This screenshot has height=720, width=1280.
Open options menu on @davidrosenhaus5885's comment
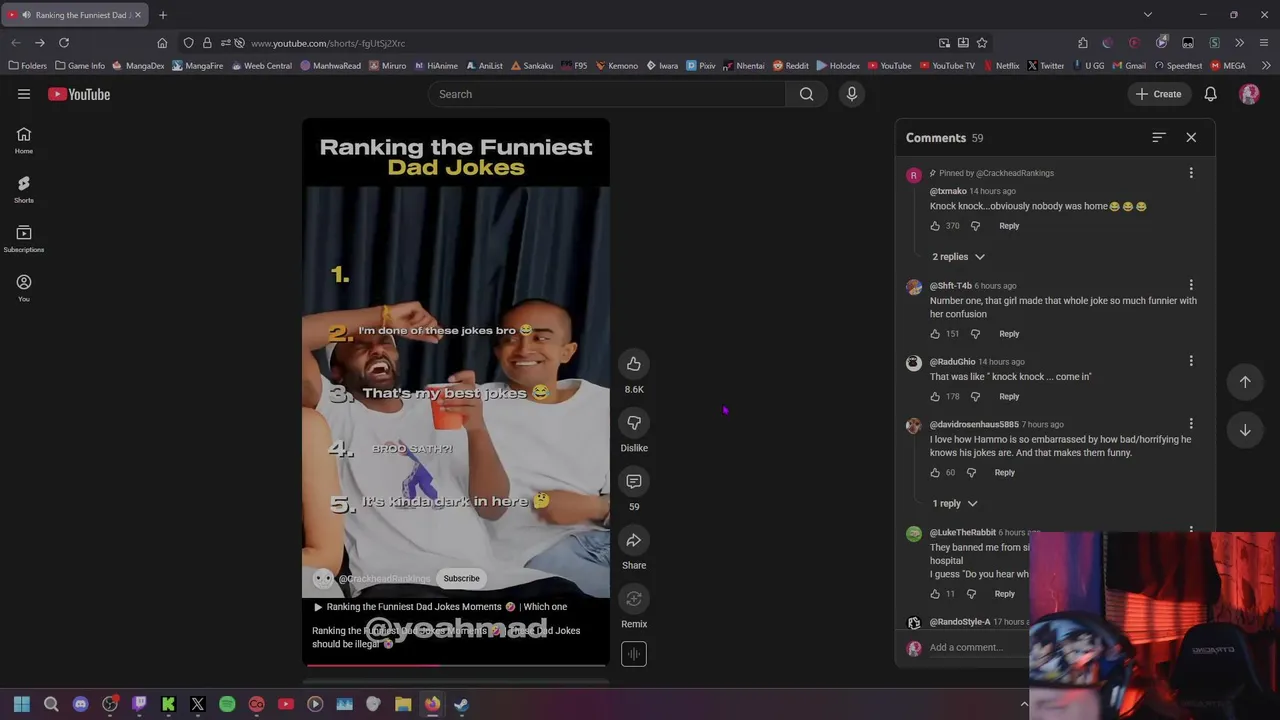[1191, 423]
